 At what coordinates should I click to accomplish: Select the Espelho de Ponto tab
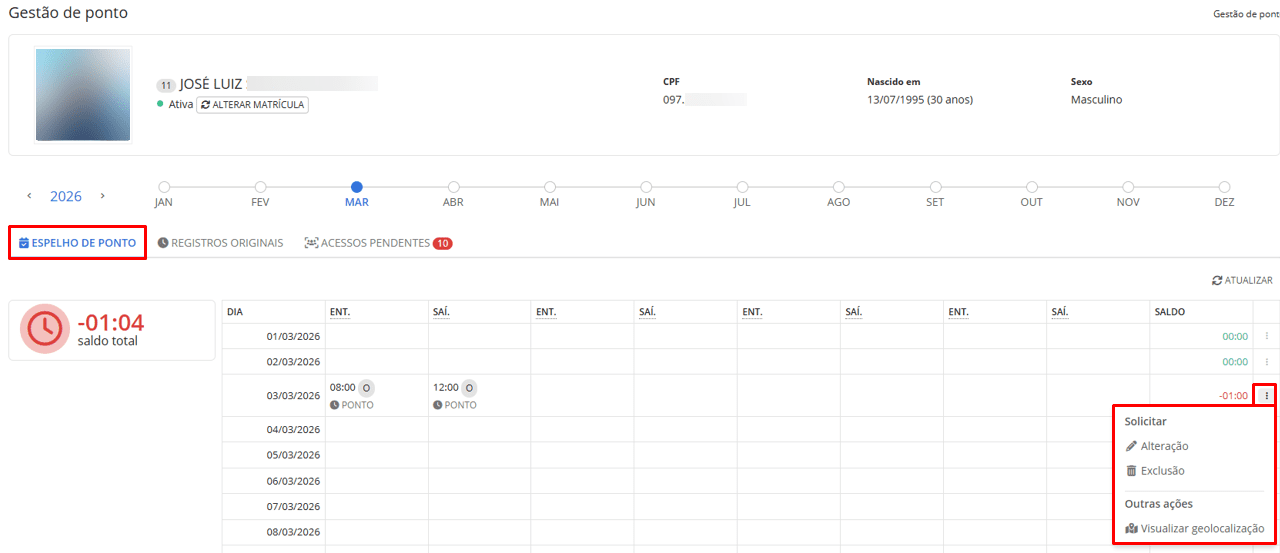coord(77,243)
